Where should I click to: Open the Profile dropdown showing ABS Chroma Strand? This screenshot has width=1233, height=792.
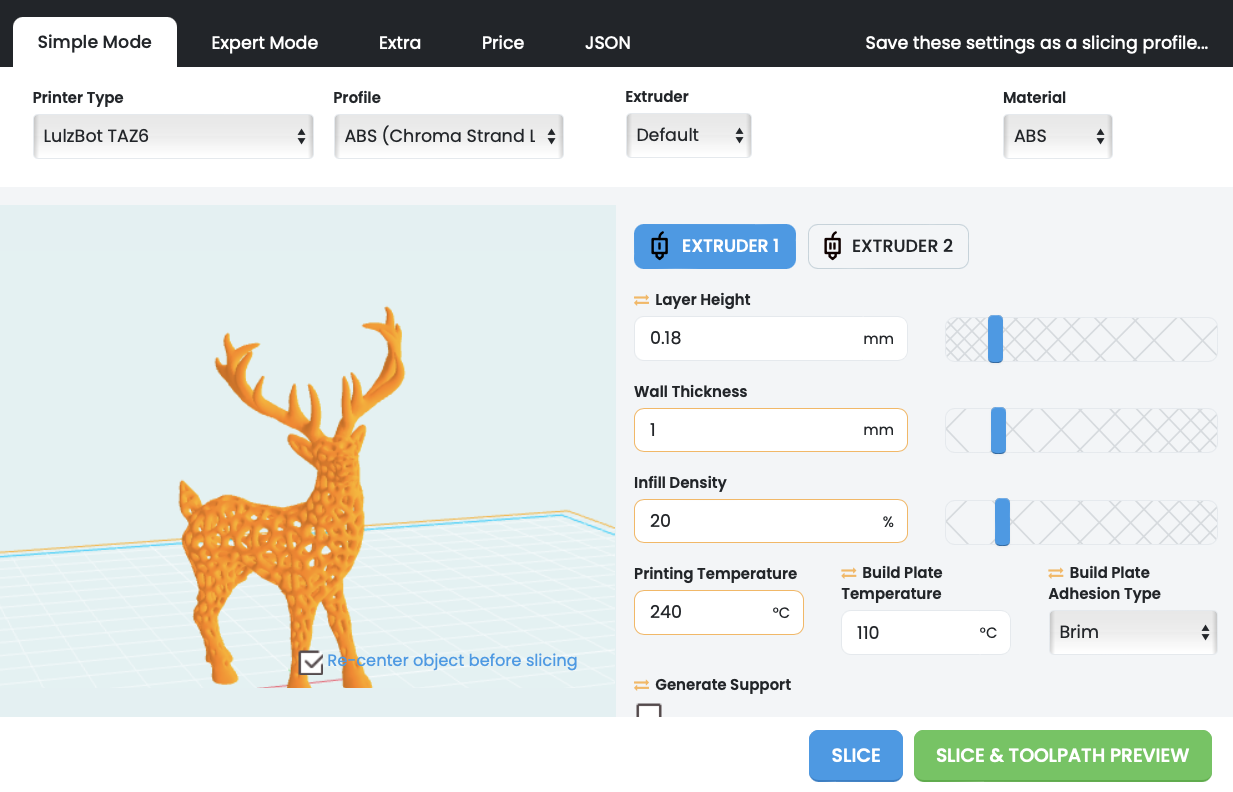[448, 136]
